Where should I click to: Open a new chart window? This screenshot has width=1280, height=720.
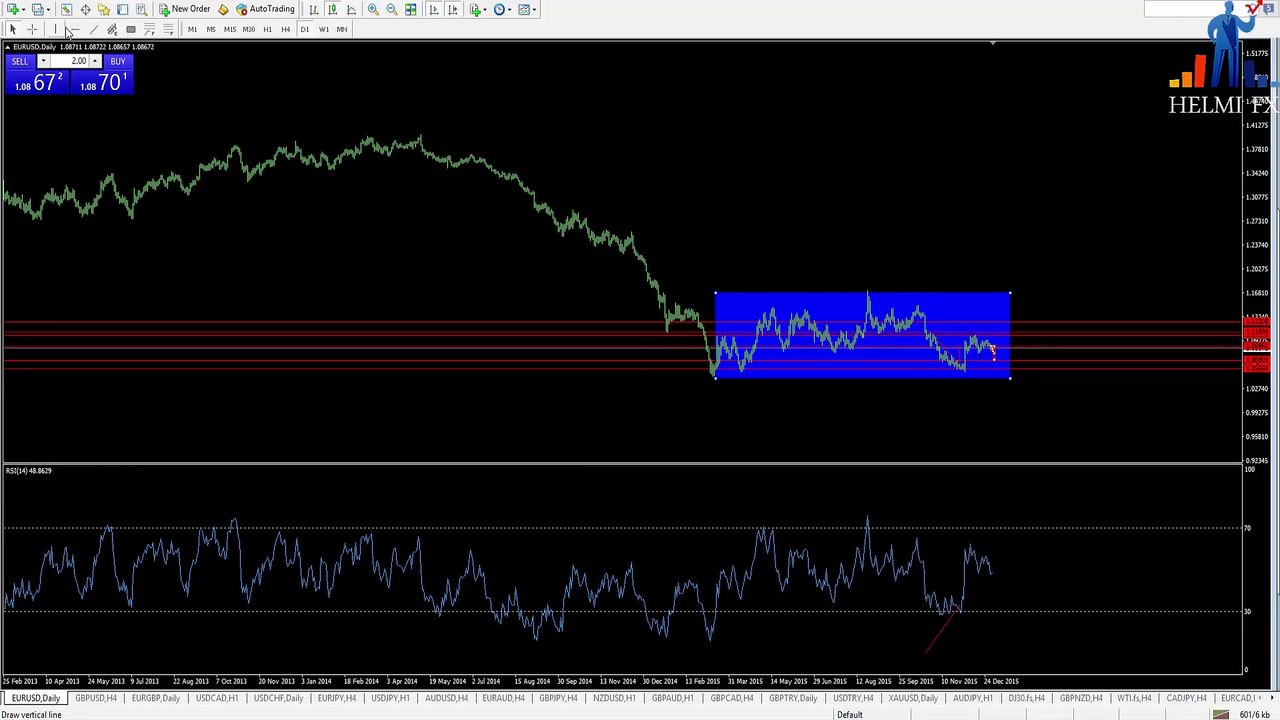tap(15, 9)
